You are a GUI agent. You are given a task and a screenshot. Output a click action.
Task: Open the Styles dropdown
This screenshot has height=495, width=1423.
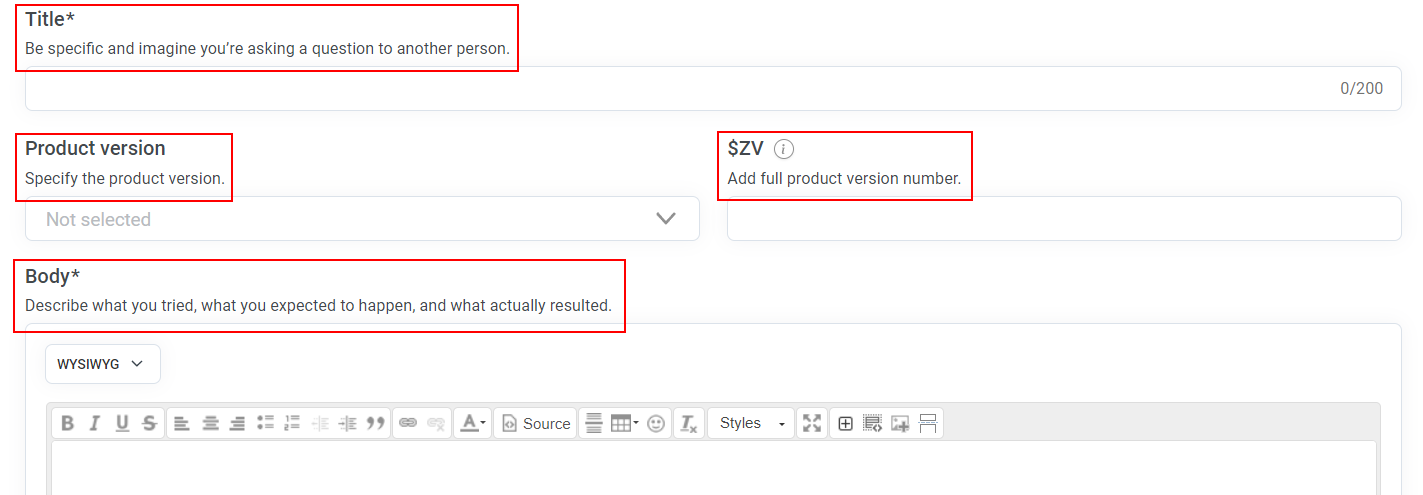750,424
